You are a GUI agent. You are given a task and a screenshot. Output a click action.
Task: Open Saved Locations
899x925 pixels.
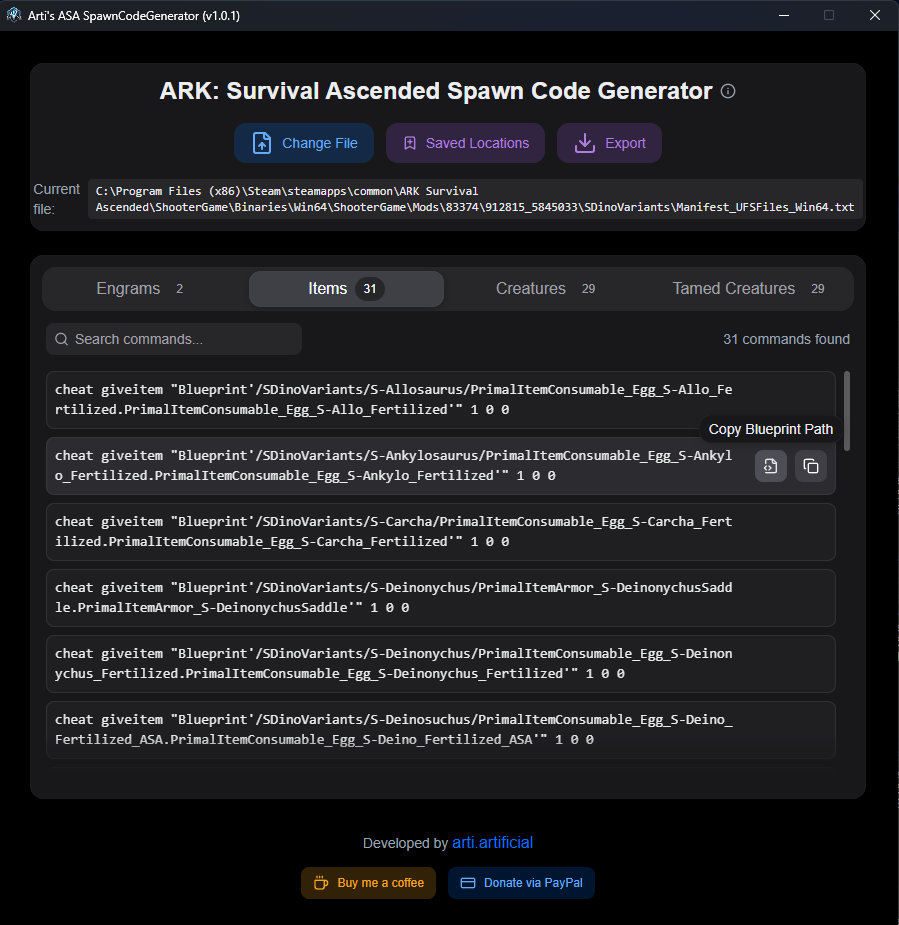point(465,143)
